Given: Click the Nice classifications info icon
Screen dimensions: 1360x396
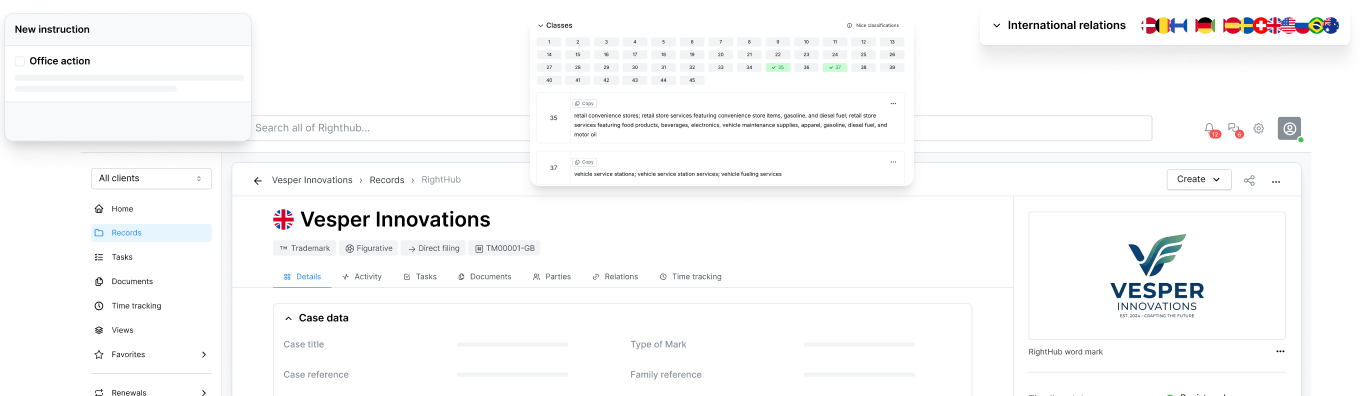Looking at the screenshot, I should coord(850,25).
